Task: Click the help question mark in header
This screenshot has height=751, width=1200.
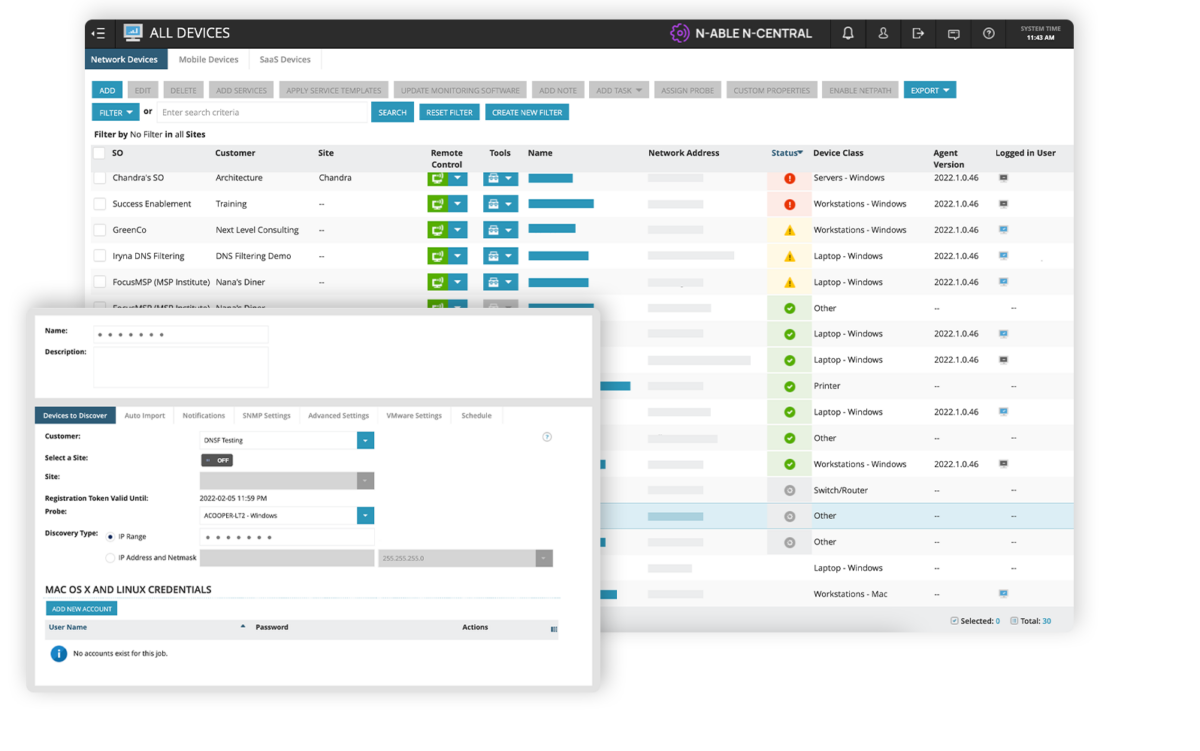Action: click(989, 34)
